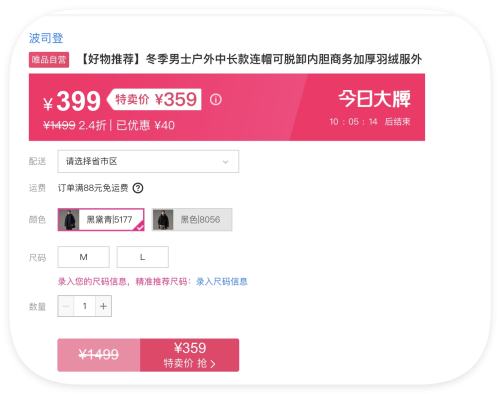
Task: Click the info icon beside 特卖价 ¥359
Action: (x=215, y=99)
